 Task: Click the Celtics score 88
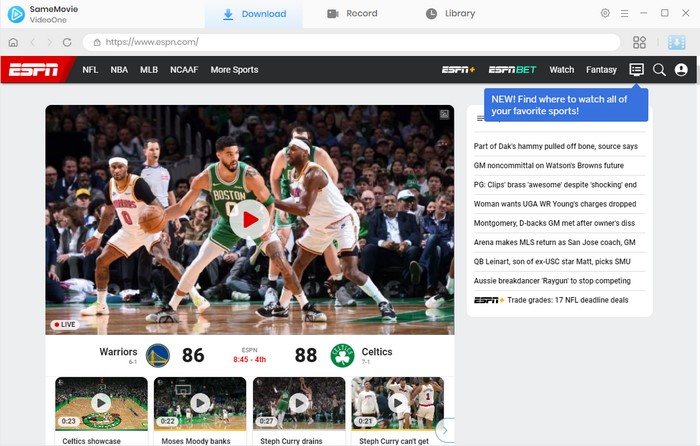click(306, 355)
